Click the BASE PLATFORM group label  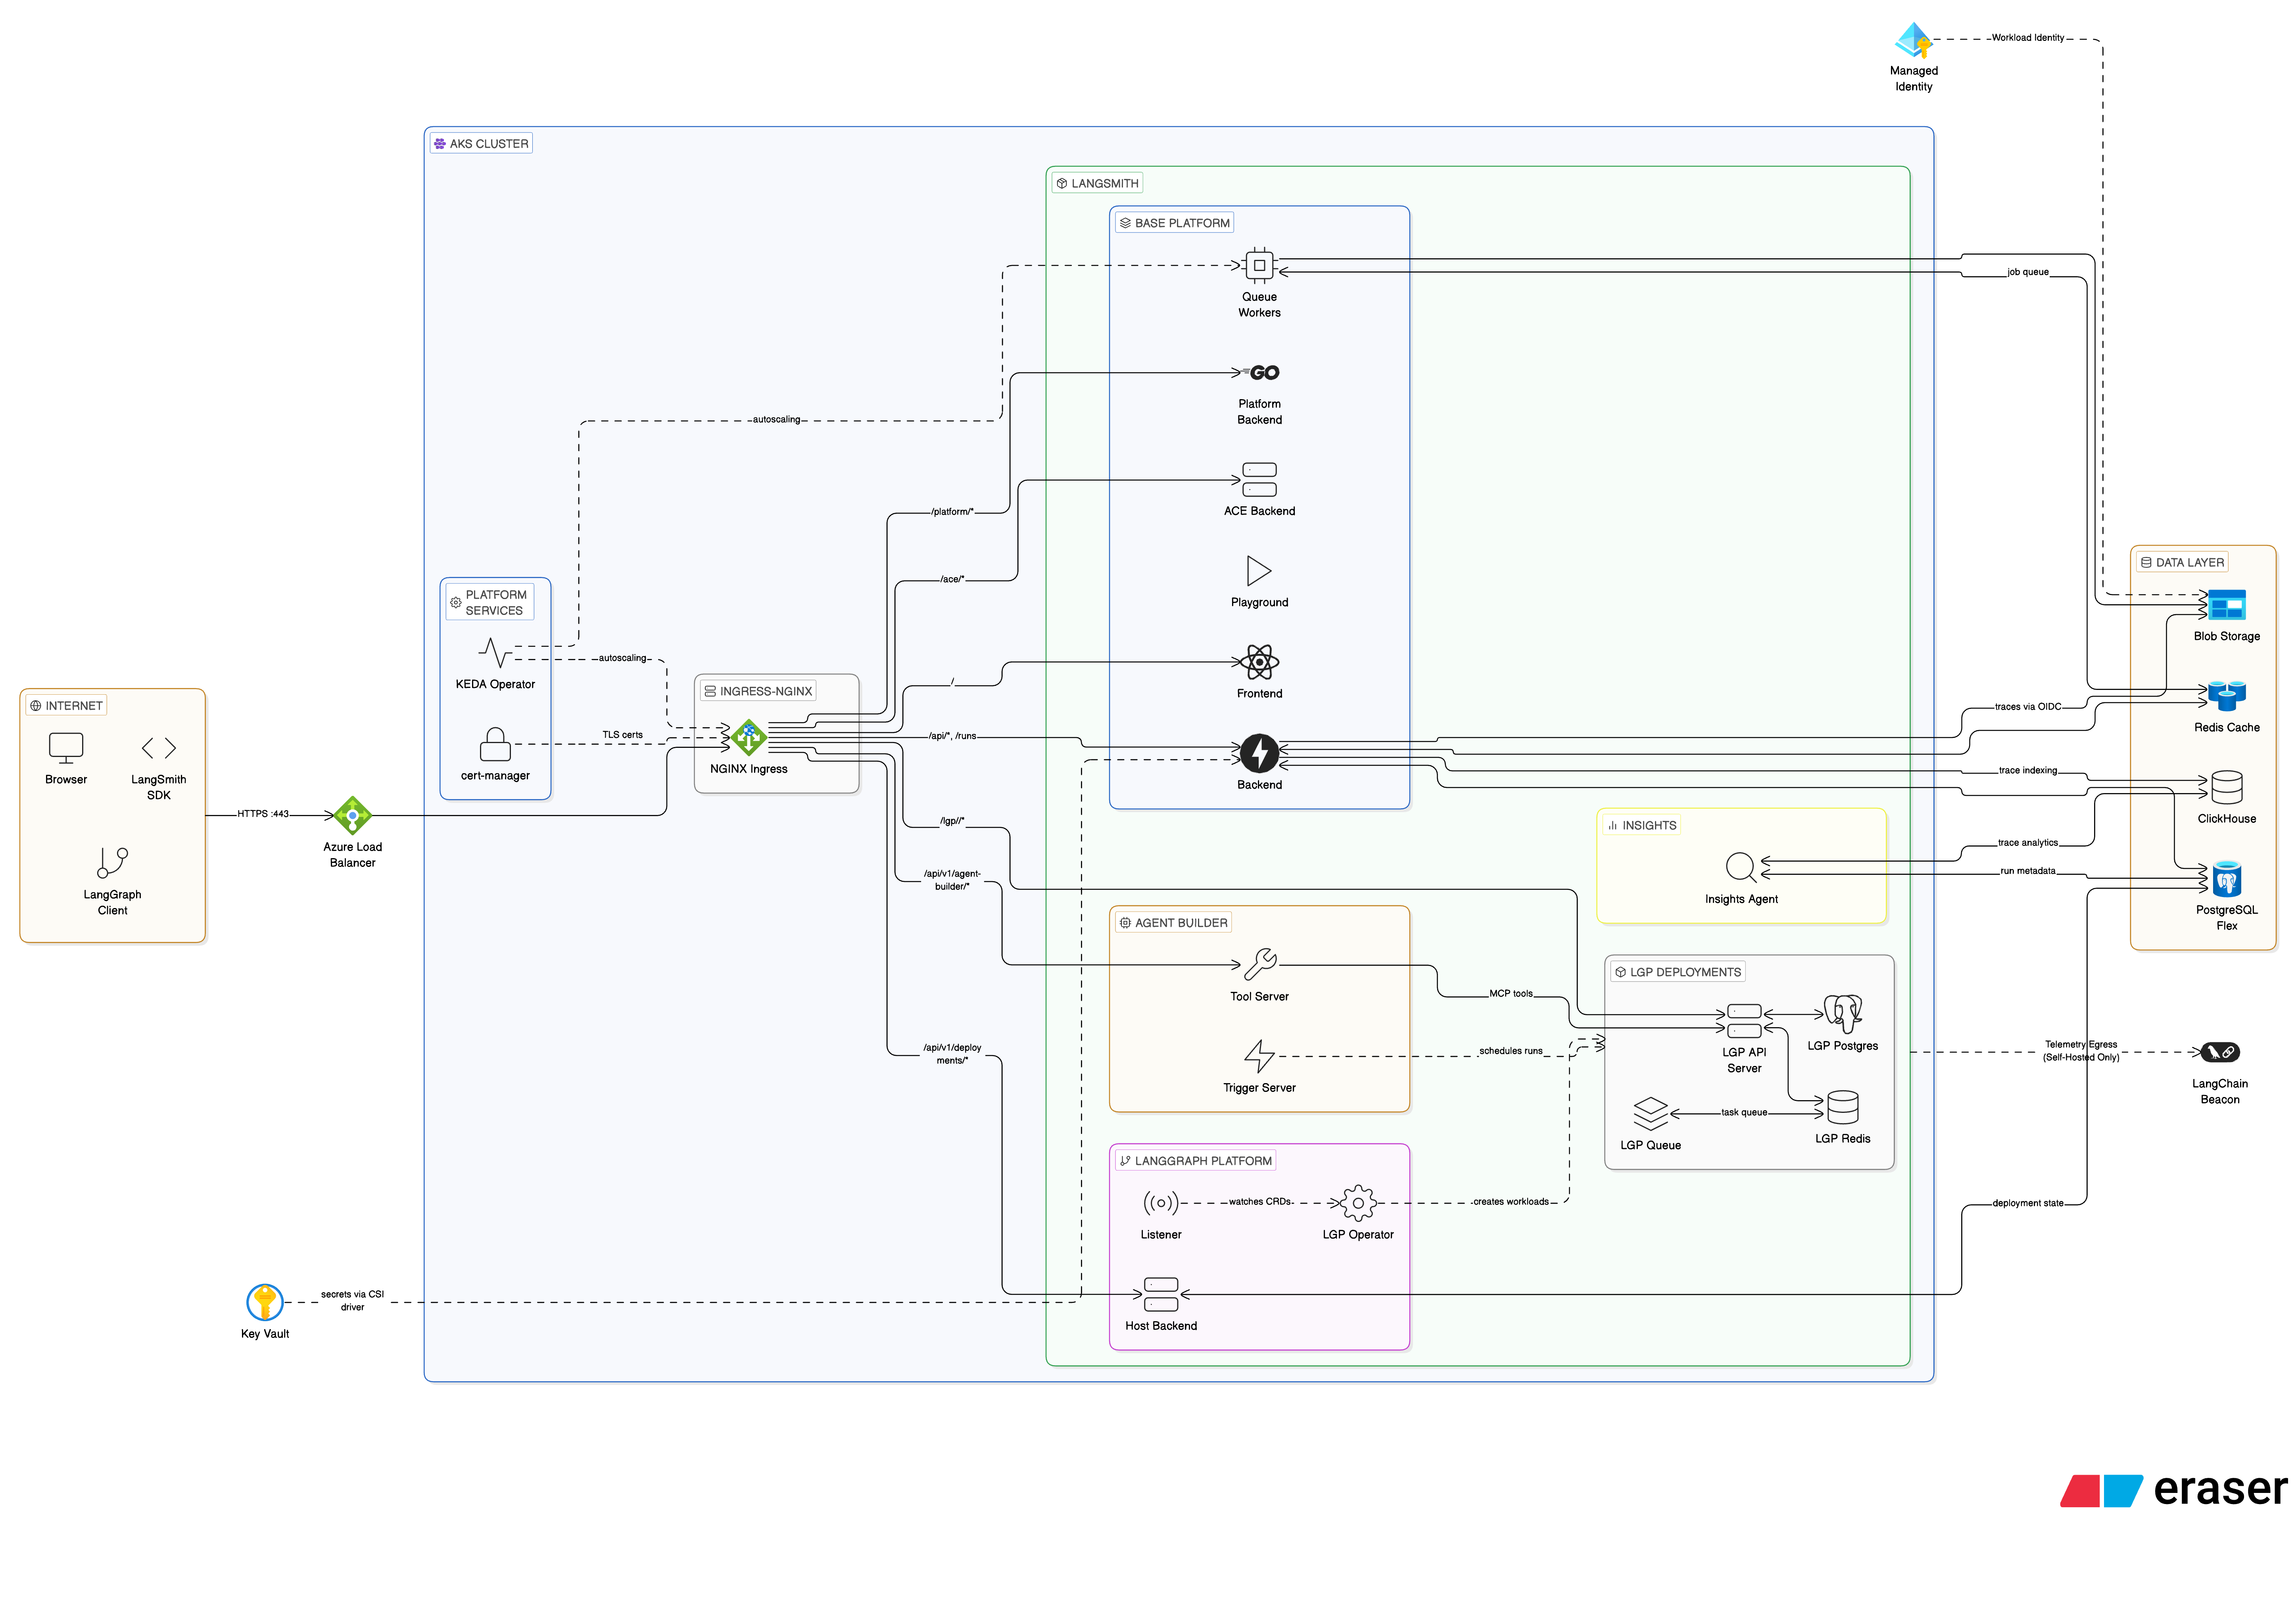coord(1174,223)
